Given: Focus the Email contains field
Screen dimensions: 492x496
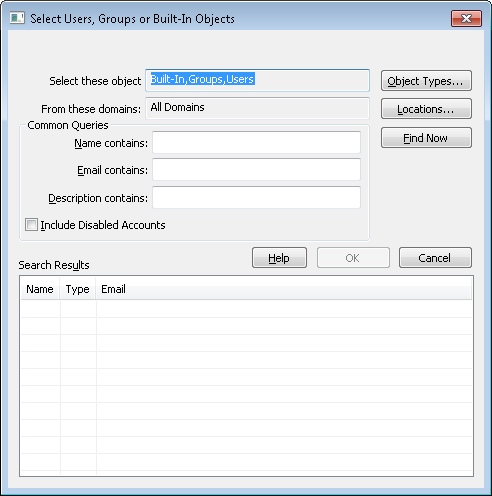Looking at the screenshot, I should 256,170.
